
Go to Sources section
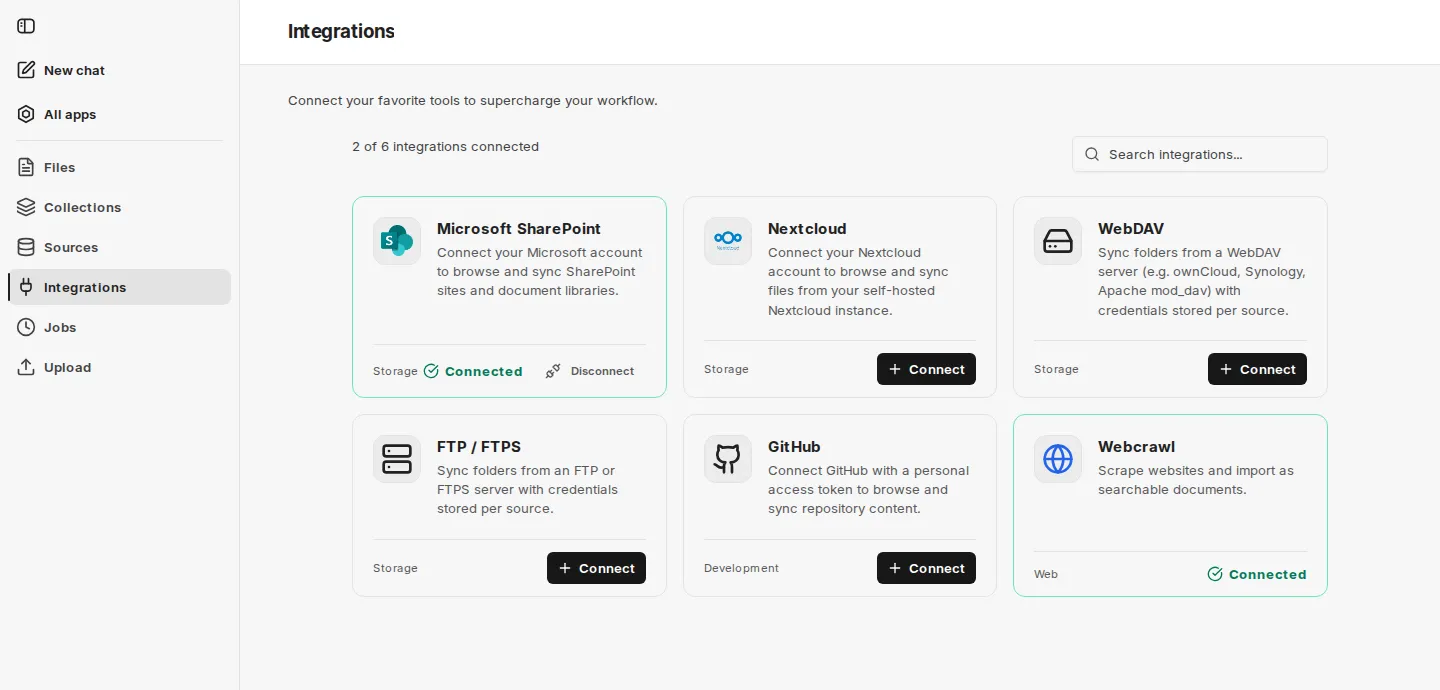(x=119, y=247)
